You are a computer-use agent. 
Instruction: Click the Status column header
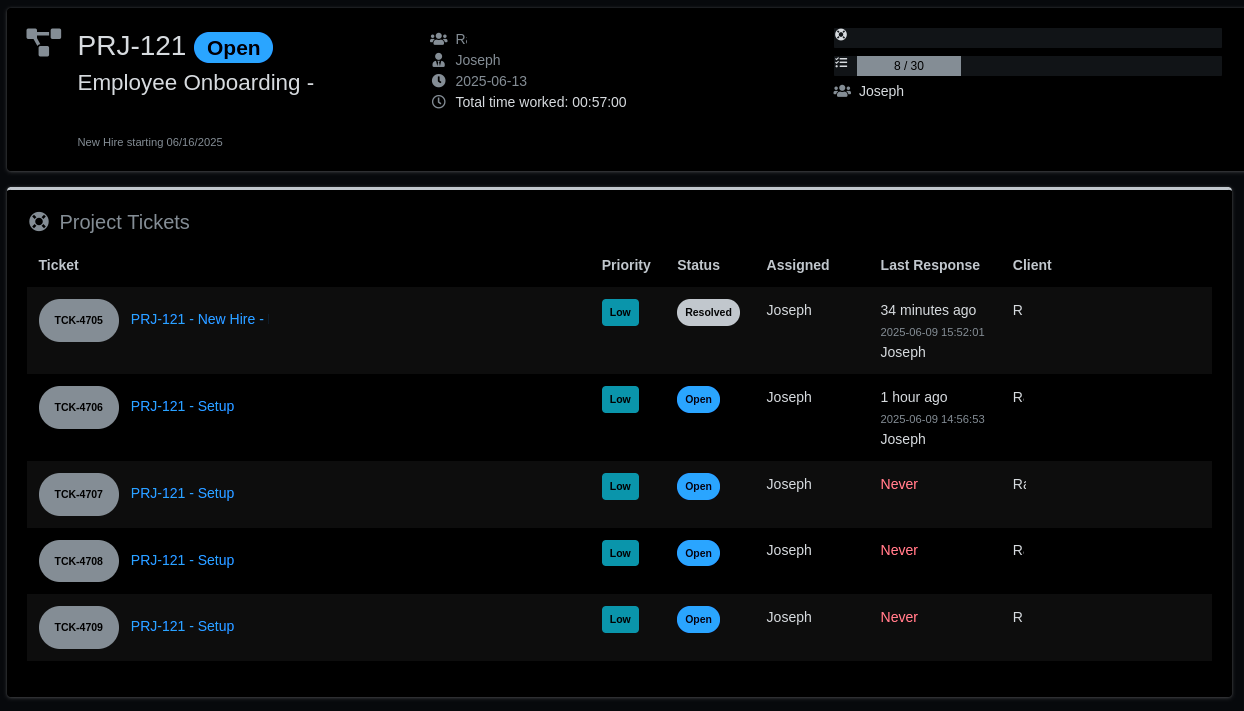698,265
